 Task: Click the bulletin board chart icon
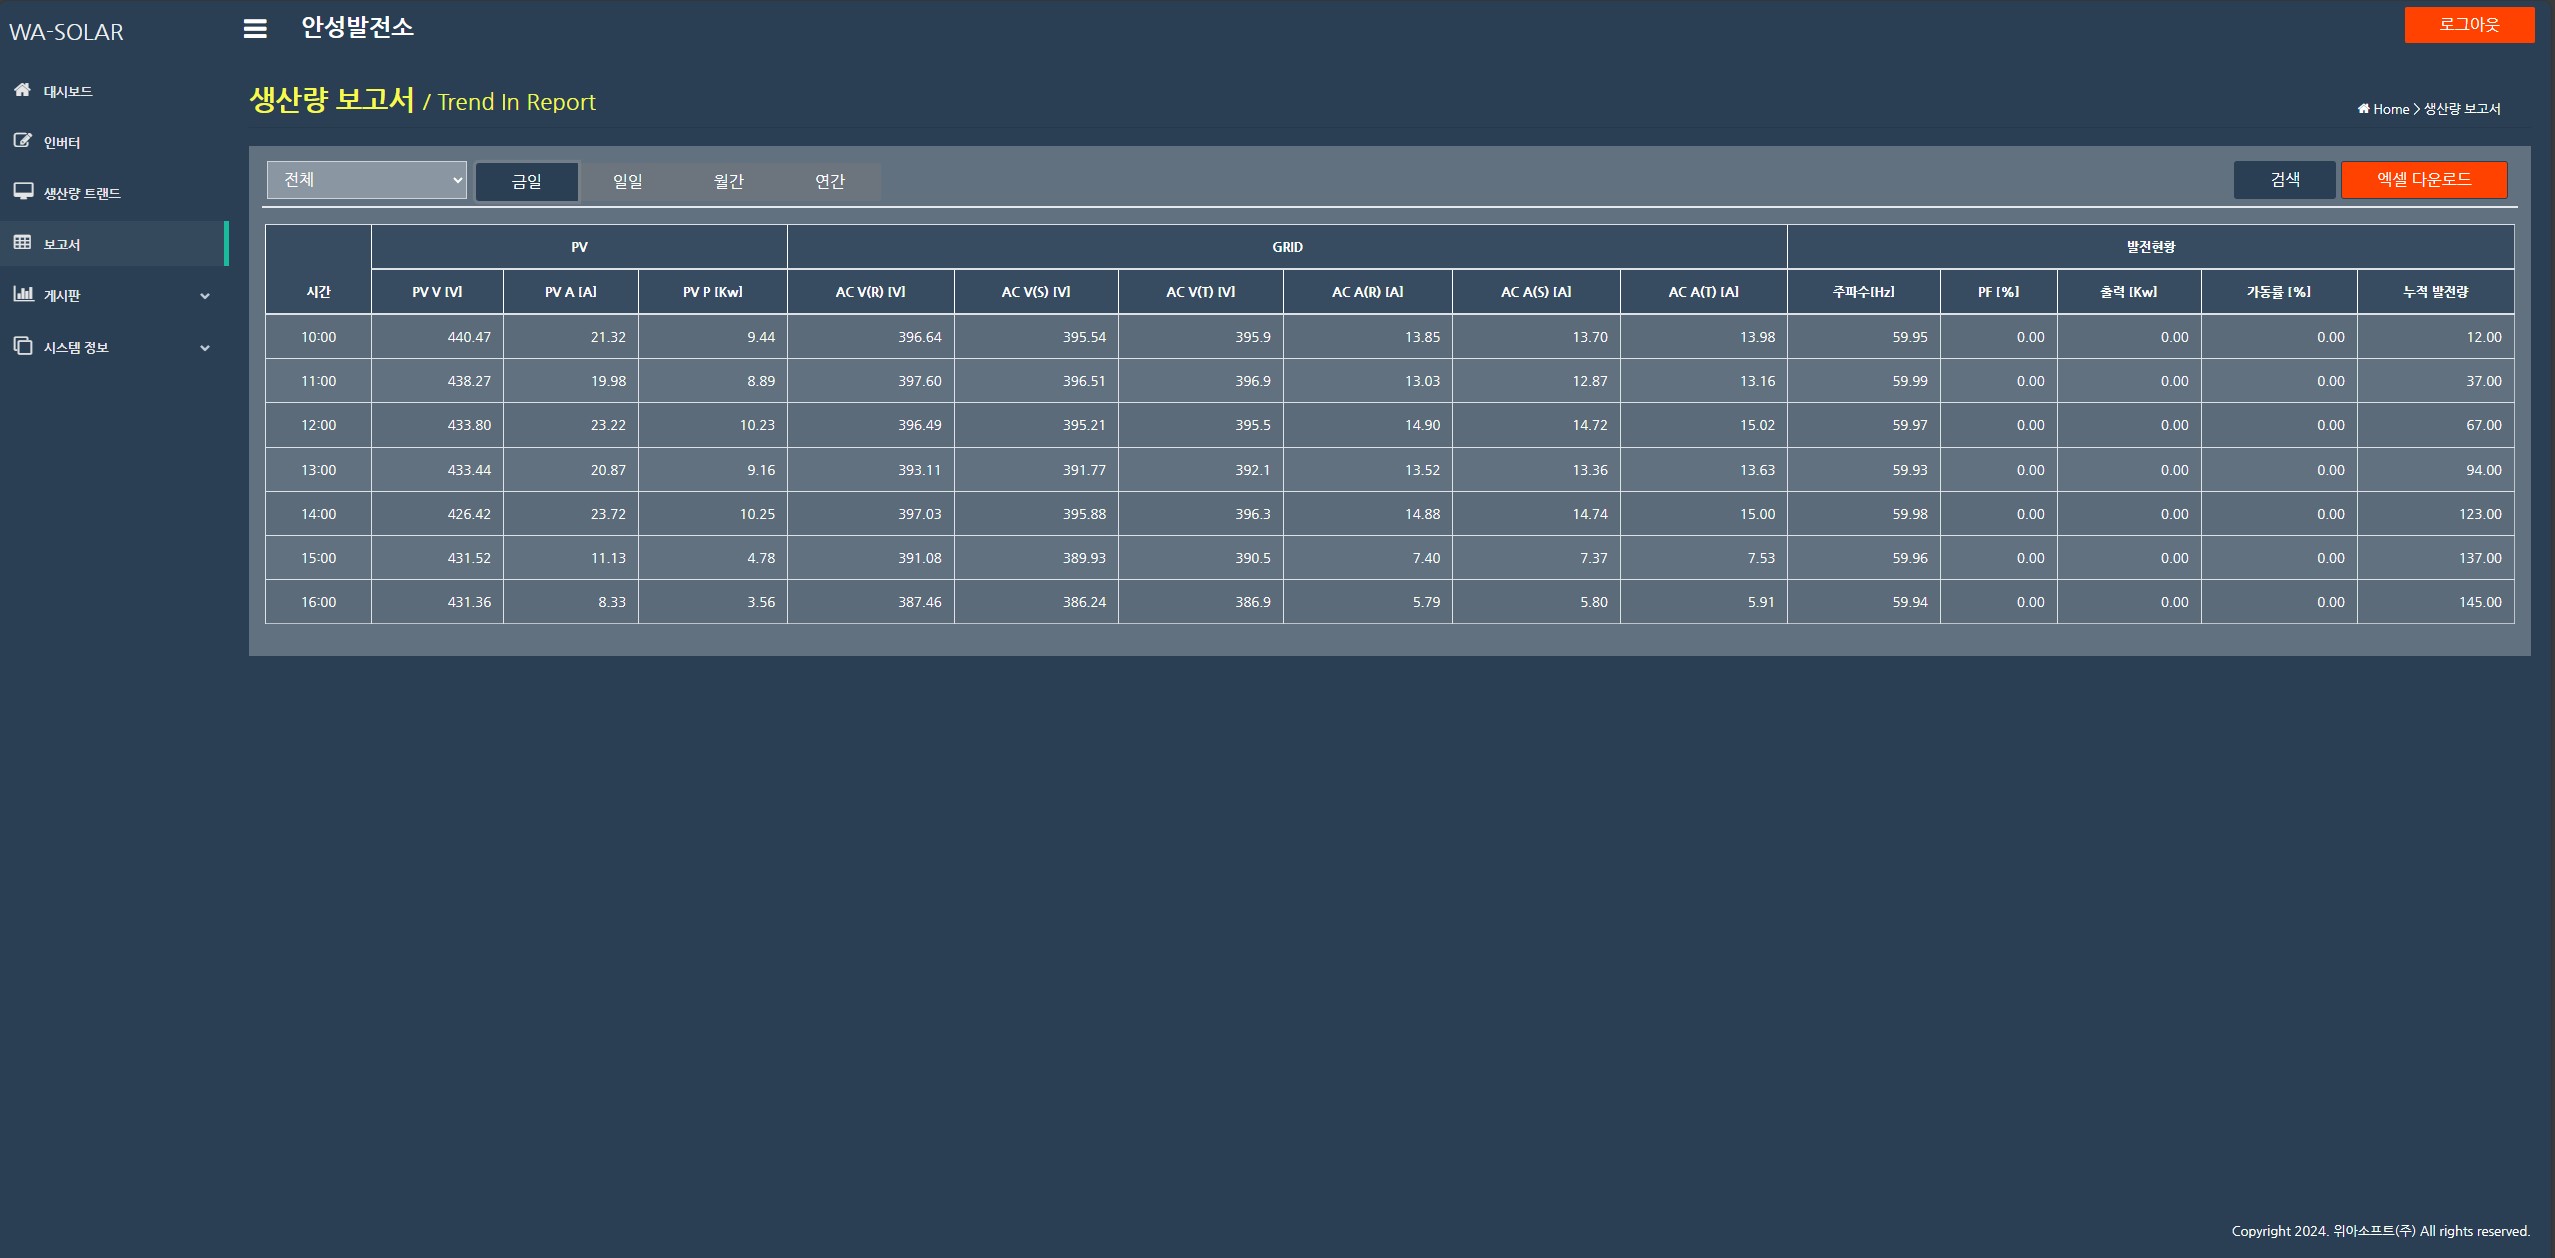click(x=22, y=294)
